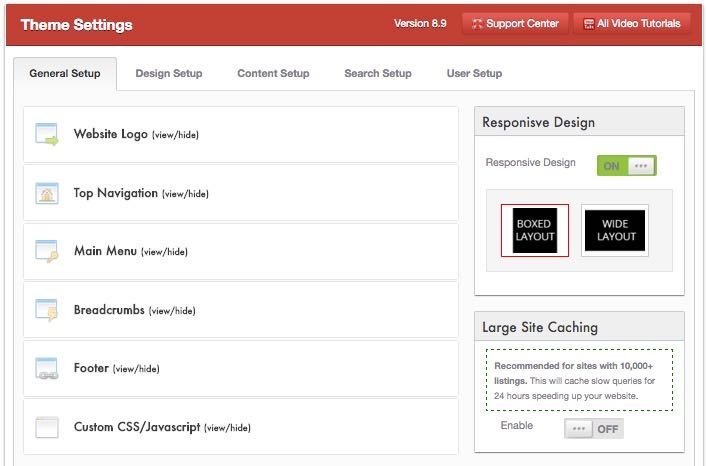Select the Boxed Layout option
Viewport: 707px width, 466px height.
tap(535, 230)
